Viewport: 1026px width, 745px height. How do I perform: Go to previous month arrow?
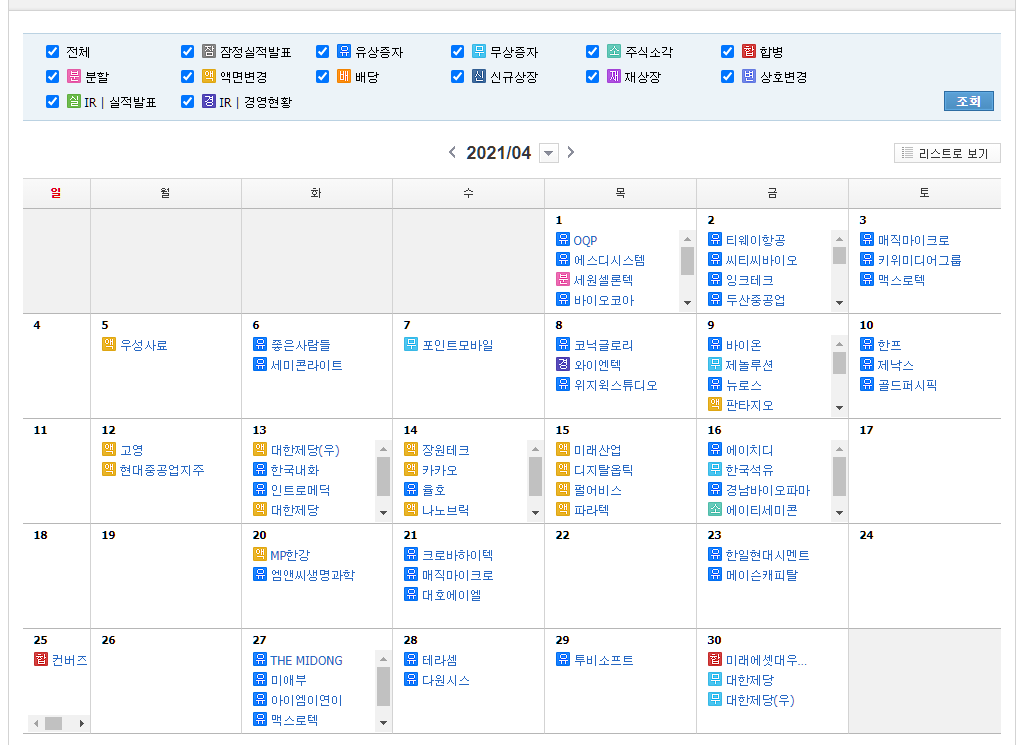click(x=452, y=152)
